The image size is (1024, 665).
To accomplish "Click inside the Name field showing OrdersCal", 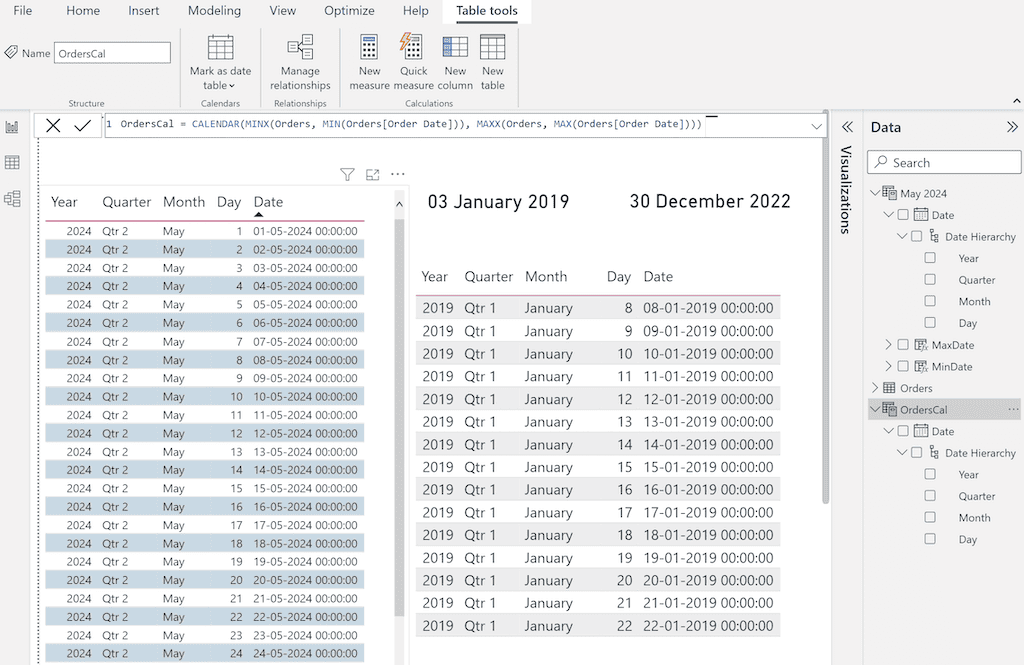I will click(x=111, y=52).
